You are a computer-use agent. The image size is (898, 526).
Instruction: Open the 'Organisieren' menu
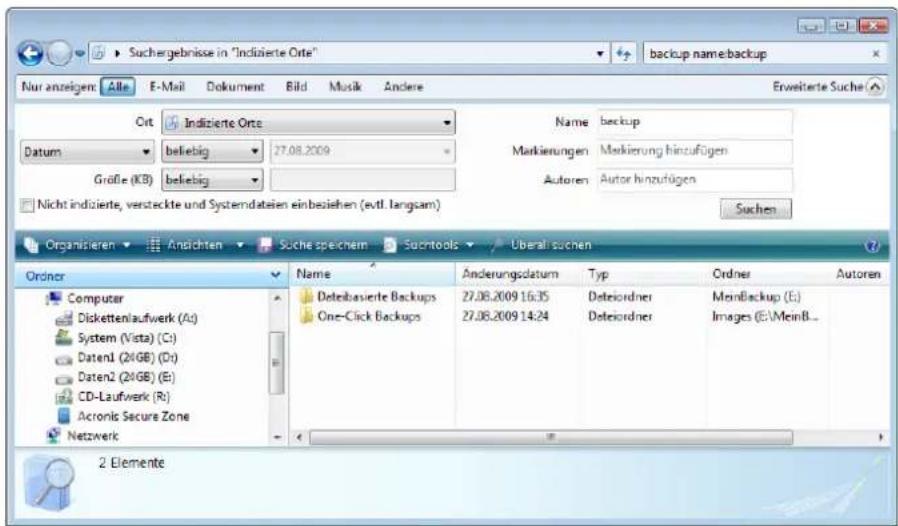pos(77,245)
